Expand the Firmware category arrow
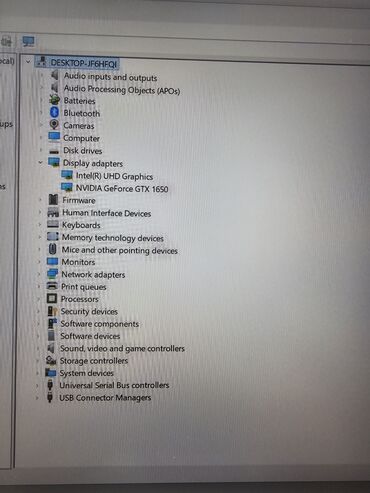This screenshot has height=493, width=370. [x=40, y=200]
